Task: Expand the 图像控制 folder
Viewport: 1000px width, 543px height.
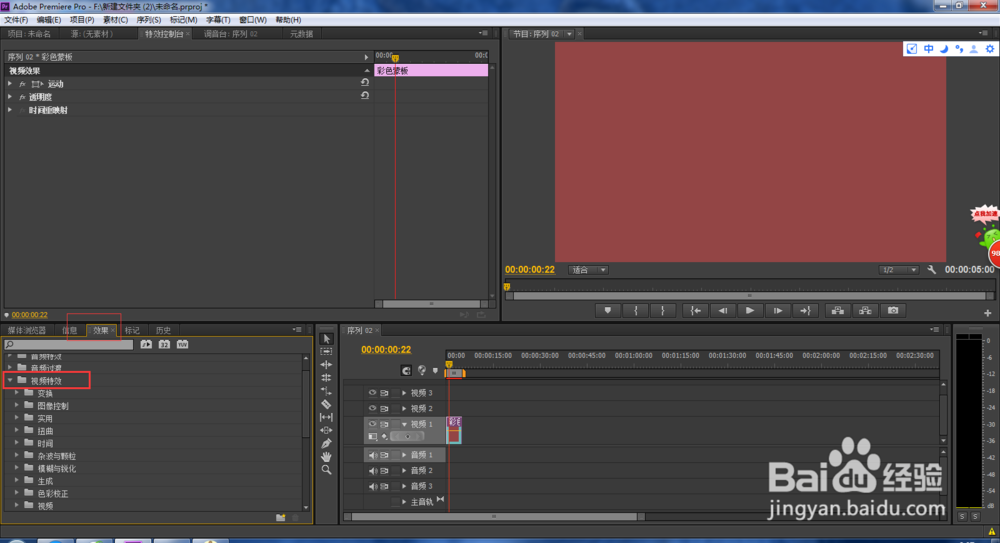Action: 17,405
